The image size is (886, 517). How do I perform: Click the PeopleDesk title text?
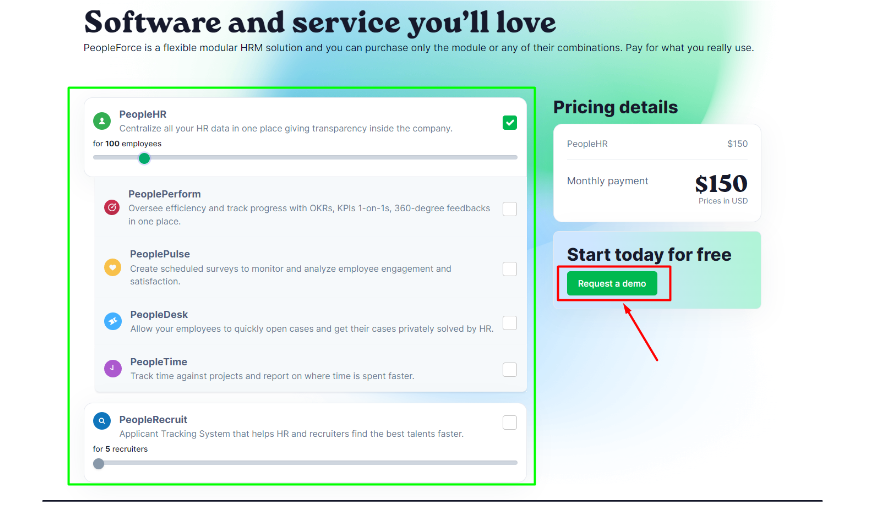pyautogui.click(x=159, y=315)
